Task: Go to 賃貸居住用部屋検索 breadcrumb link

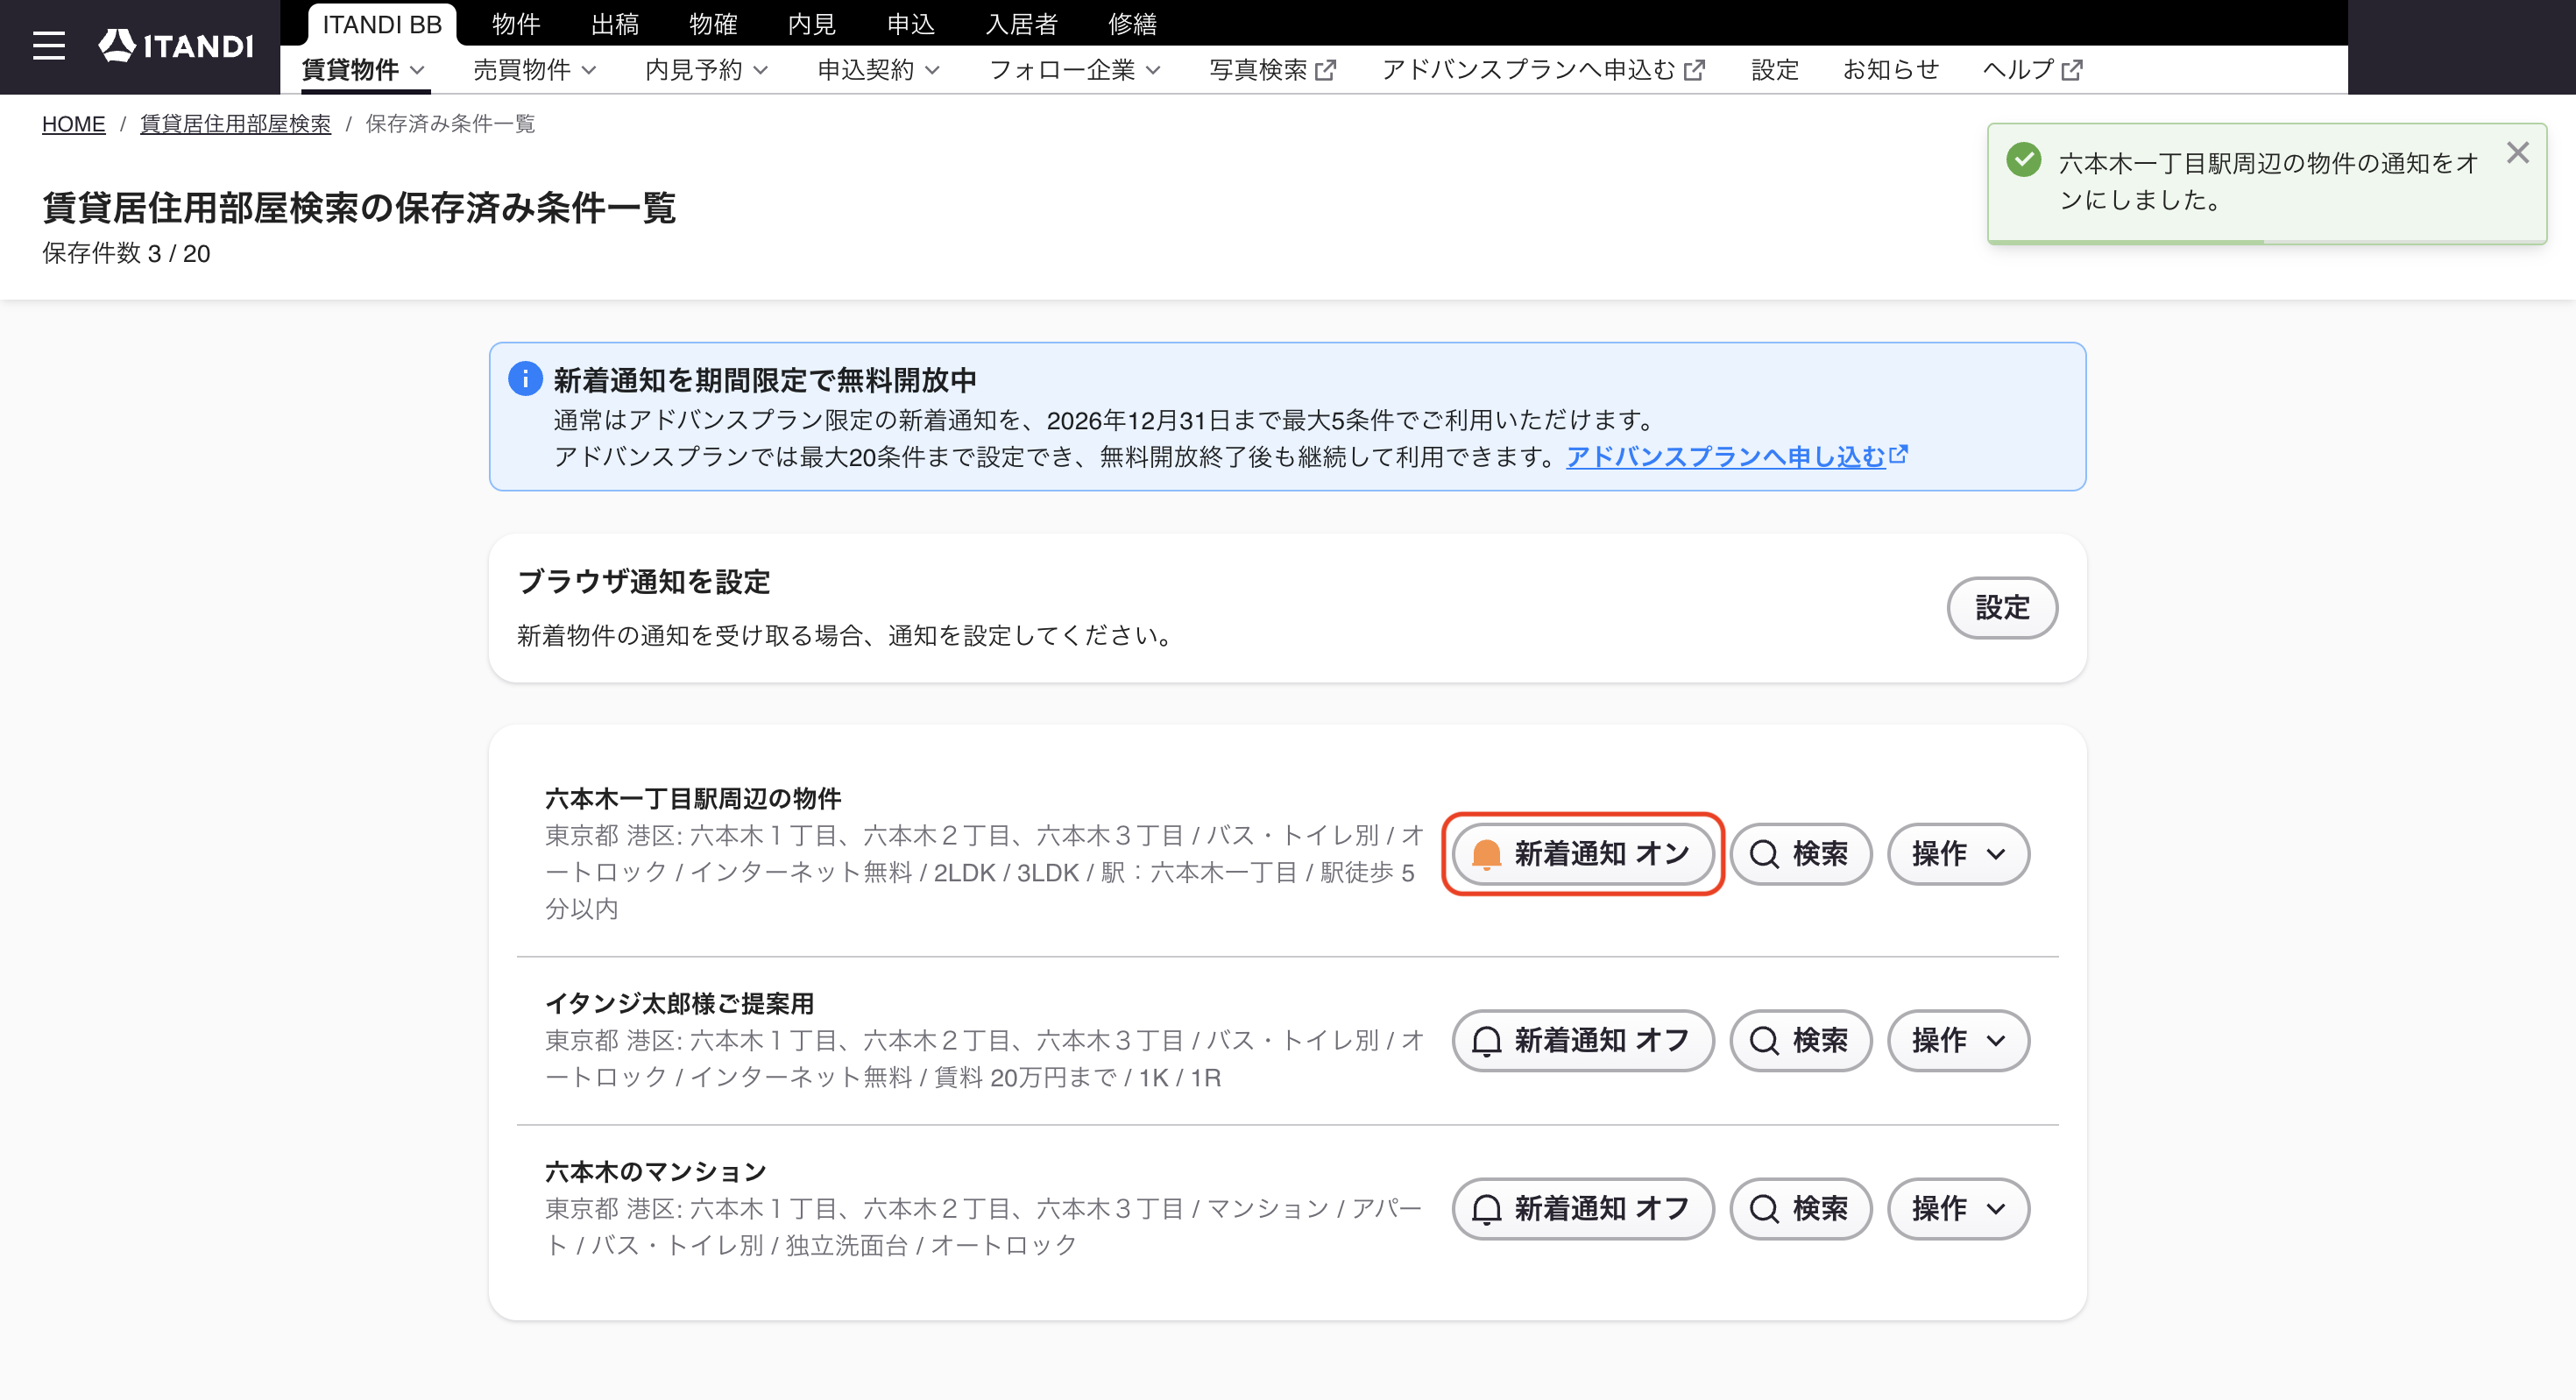Action: point(235,124)
